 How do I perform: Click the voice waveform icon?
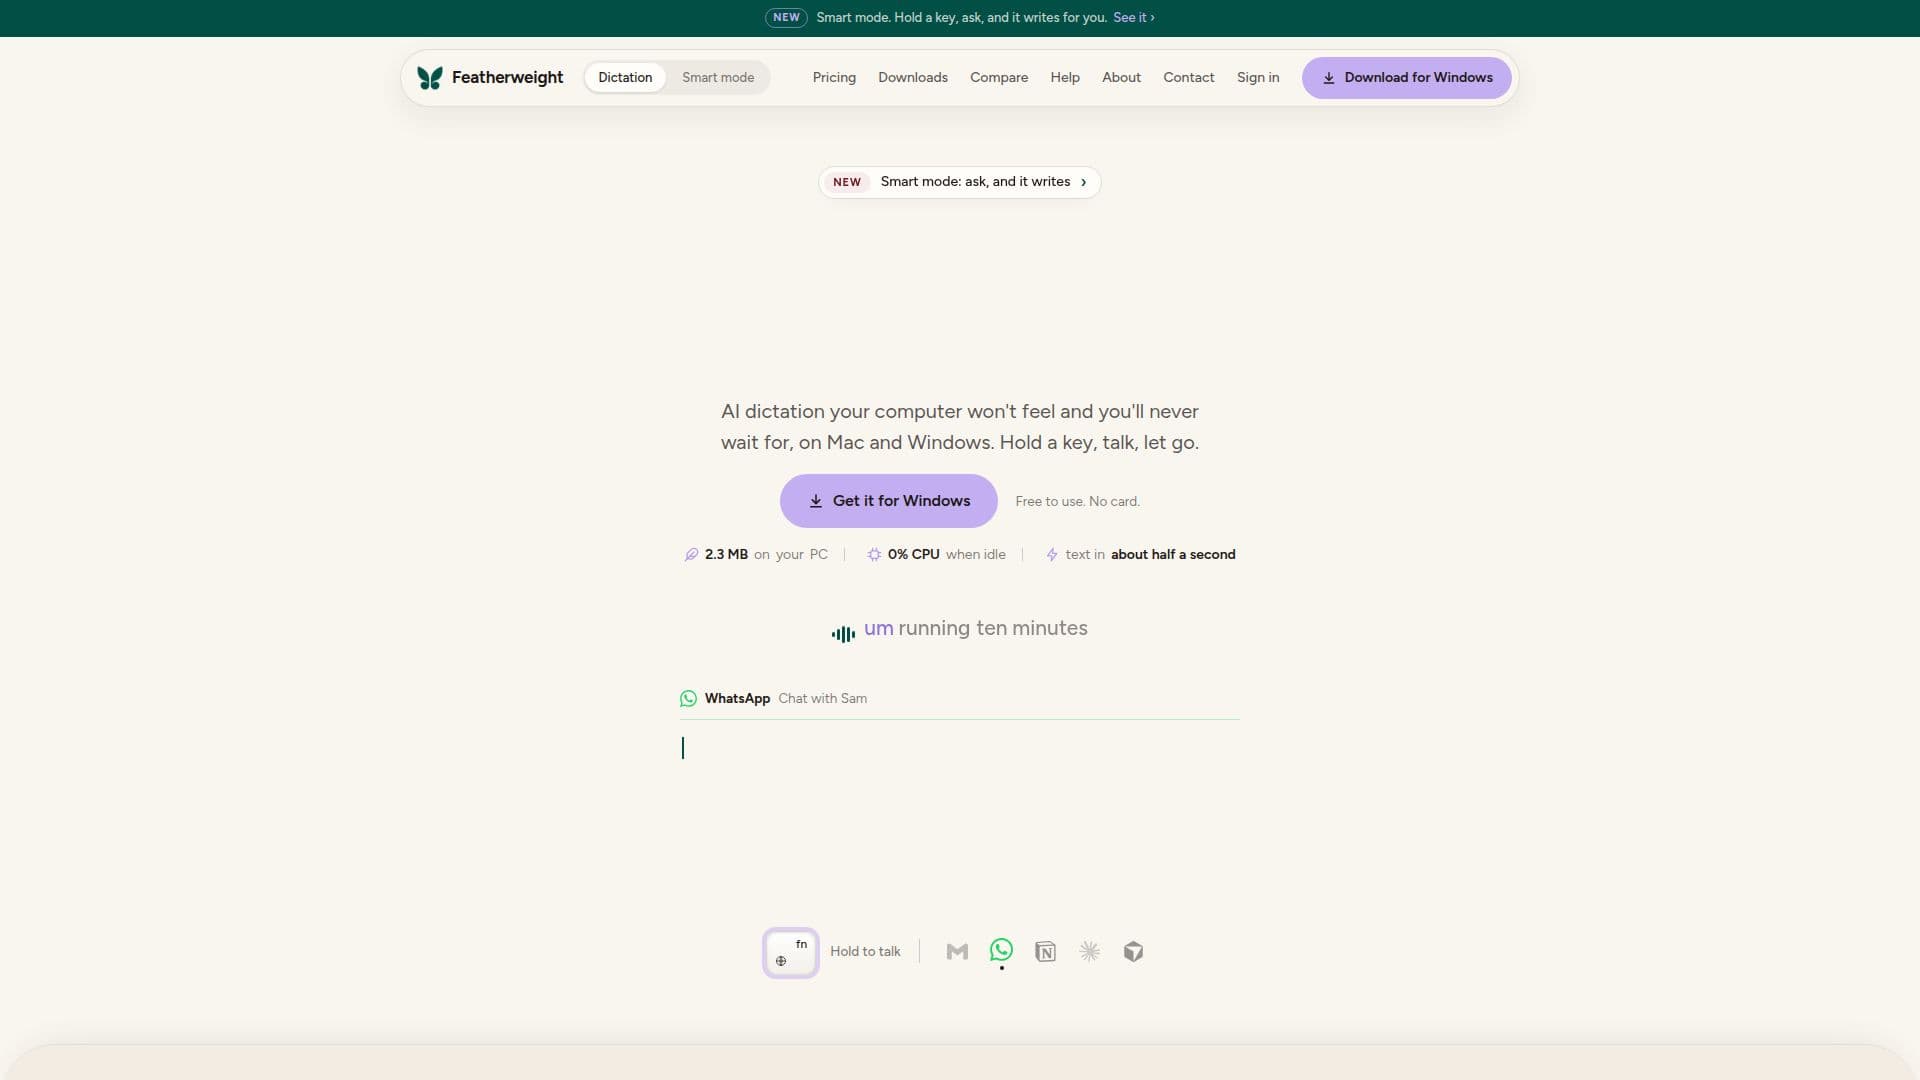click(x=843, y=634)
